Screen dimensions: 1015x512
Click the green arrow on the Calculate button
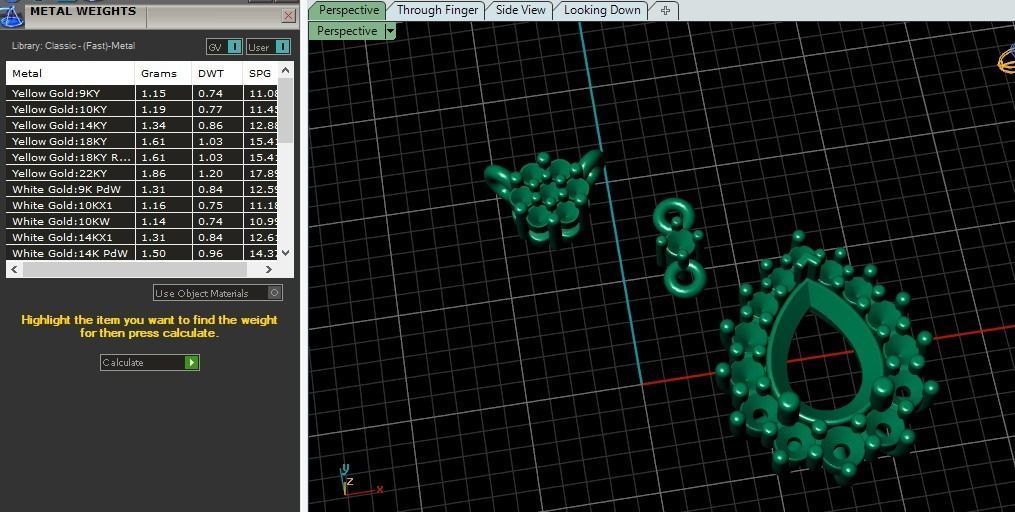(191, 362)
